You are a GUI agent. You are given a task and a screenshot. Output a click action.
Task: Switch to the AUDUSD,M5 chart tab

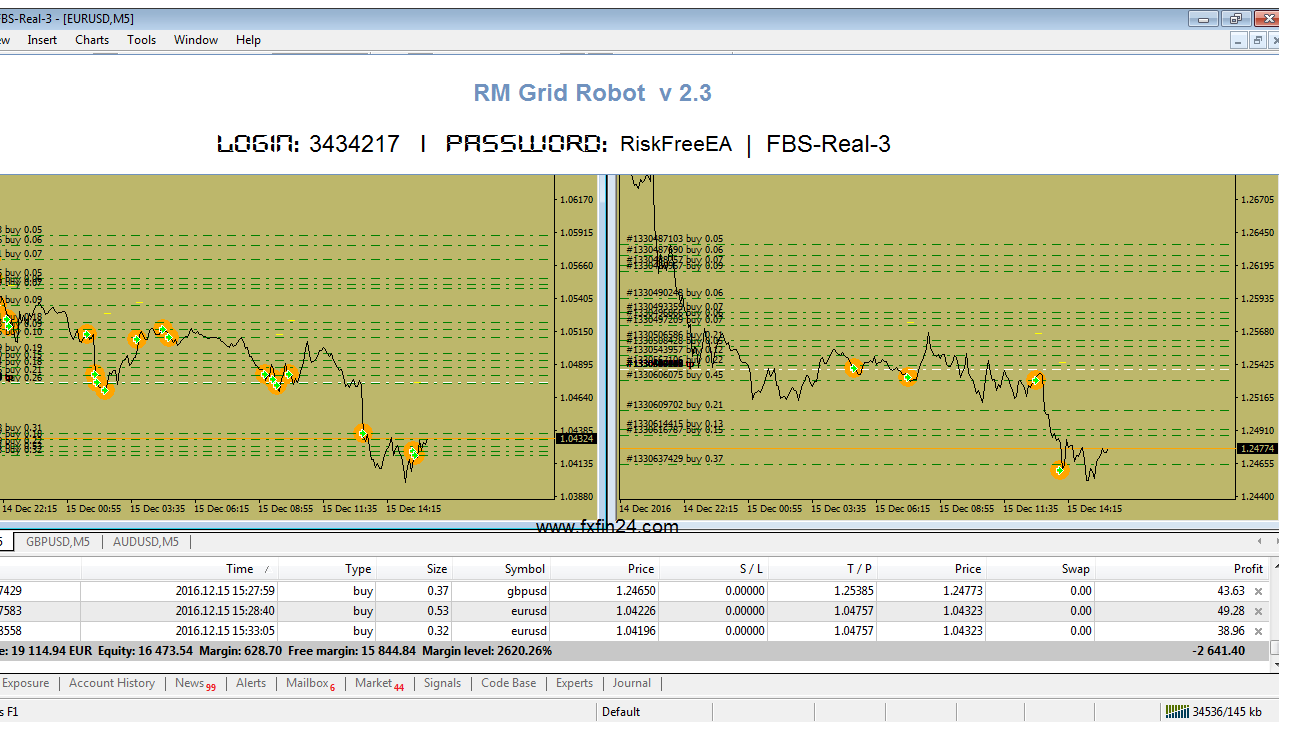click(x=146, y=542)
